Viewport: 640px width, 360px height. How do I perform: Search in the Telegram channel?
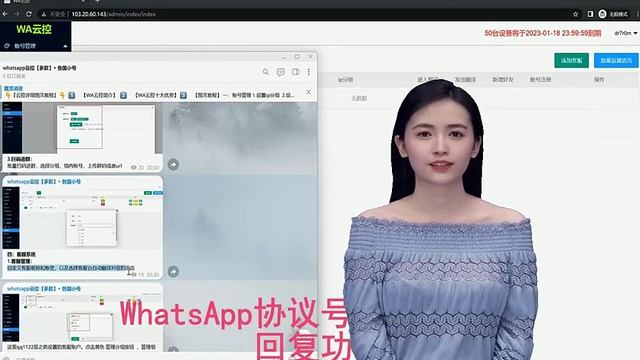(266, 72)
